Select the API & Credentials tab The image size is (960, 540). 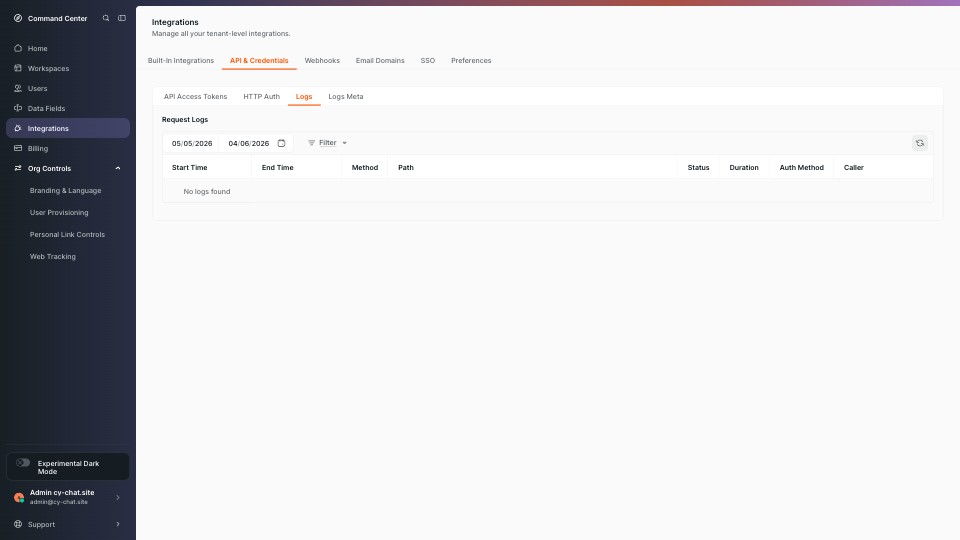[x=259, y=61]
